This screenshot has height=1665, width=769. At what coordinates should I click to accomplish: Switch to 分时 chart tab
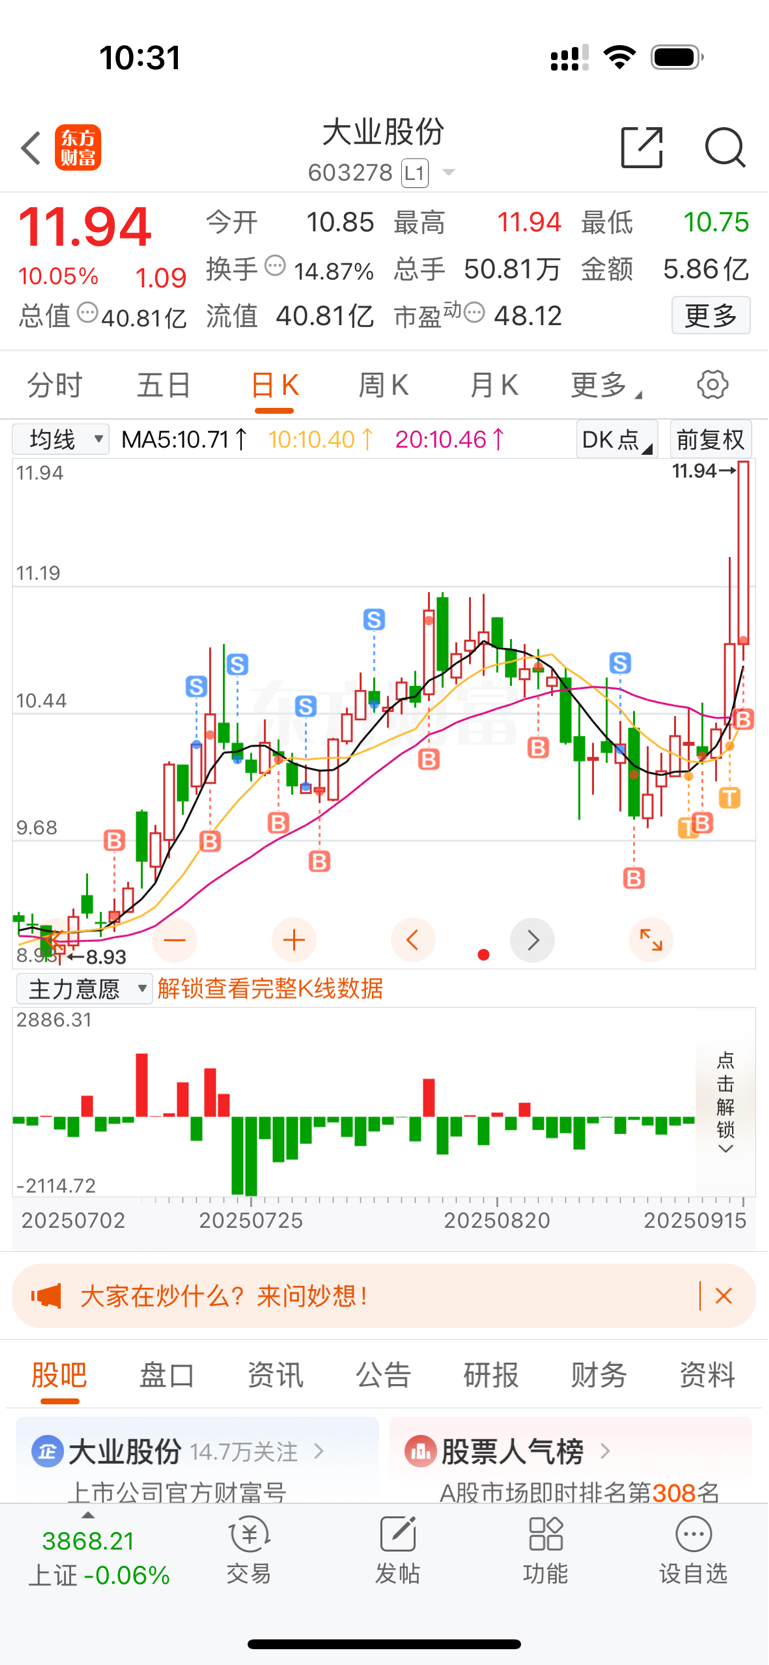(x=55, y=385)
